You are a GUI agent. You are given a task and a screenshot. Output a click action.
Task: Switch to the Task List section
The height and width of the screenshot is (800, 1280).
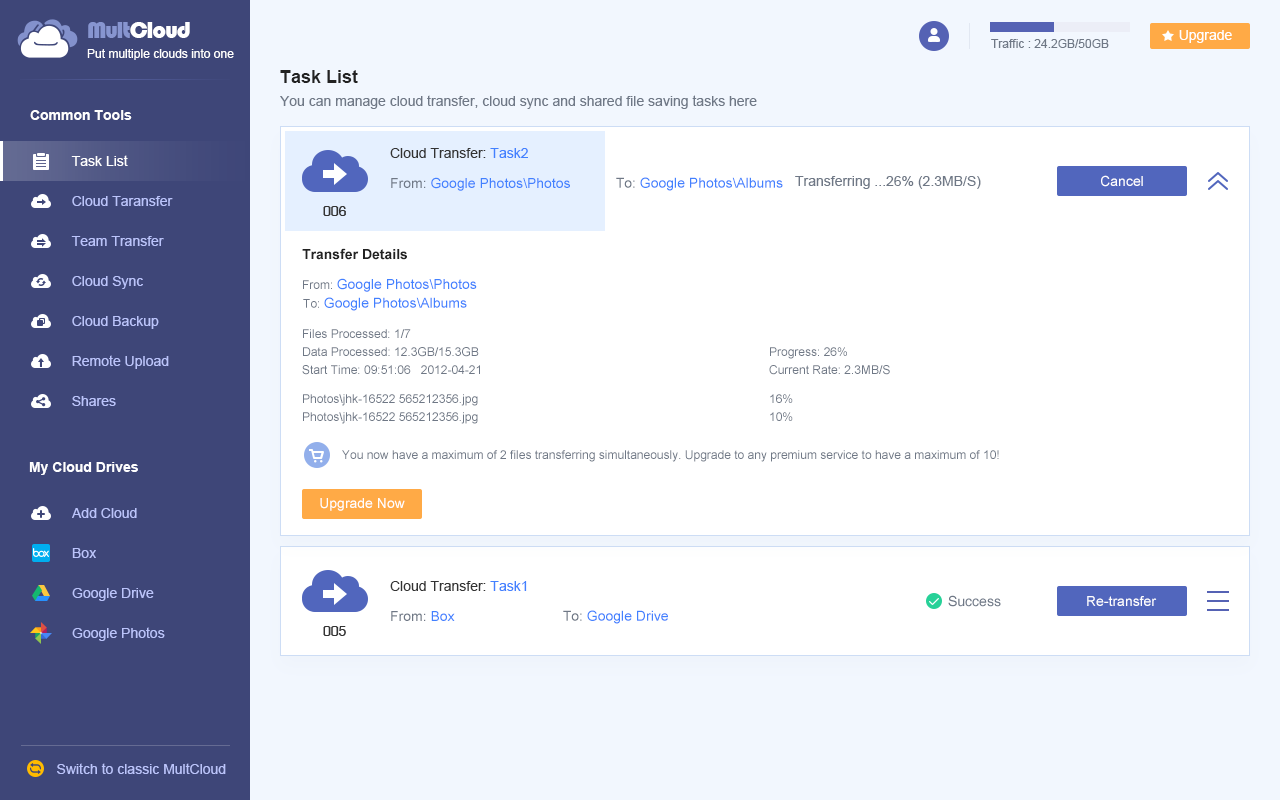coord(99,161)
